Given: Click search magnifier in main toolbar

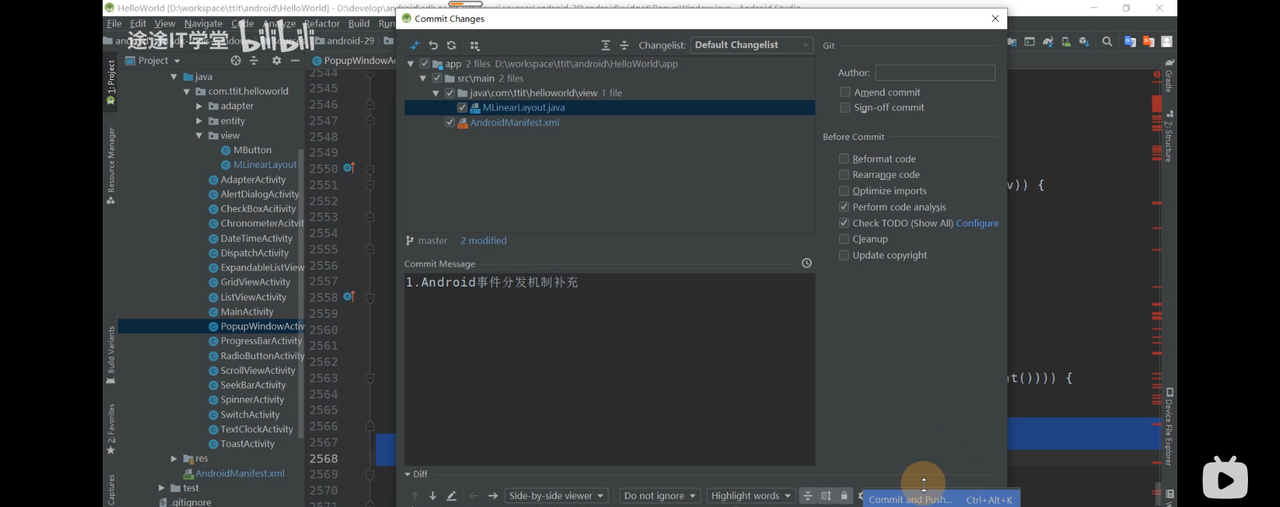Looking at the screenshot, I should coord(1107,42).
